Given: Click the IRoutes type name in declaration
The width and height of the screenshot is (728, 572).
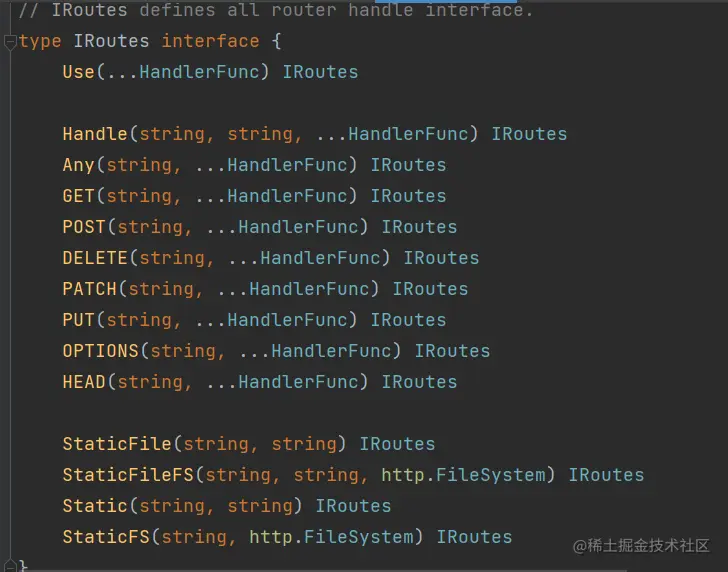Looking at the screenshot, I should click(112, 41).
